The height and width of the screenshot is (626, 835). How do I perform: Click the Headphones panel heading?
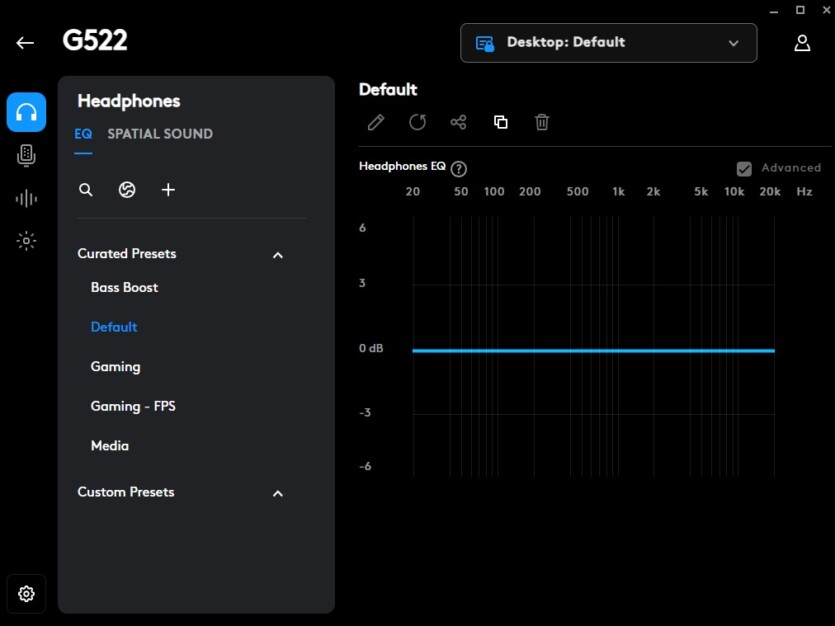129,101
